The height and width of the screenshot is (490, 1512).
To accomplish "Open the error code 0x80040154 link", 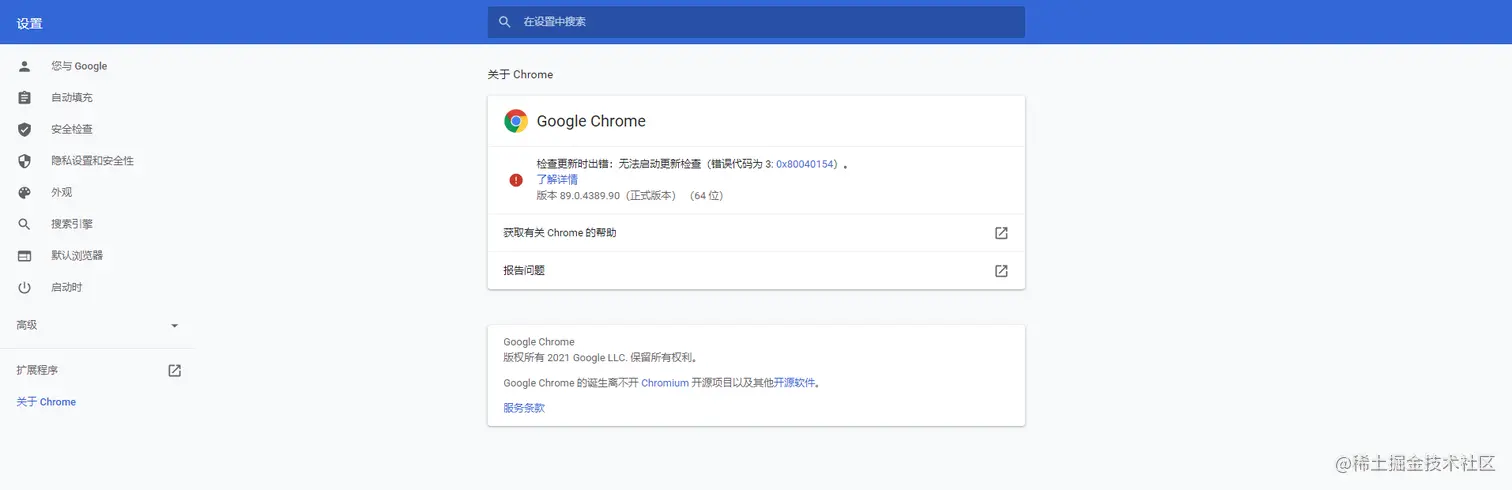I will [806, 164].
